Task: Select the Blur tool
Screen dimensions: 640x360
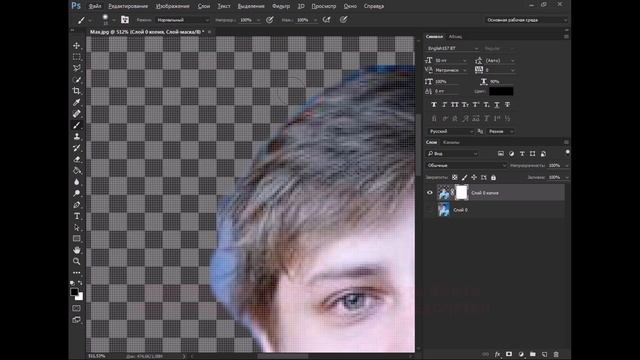Action: pos(76,182)
